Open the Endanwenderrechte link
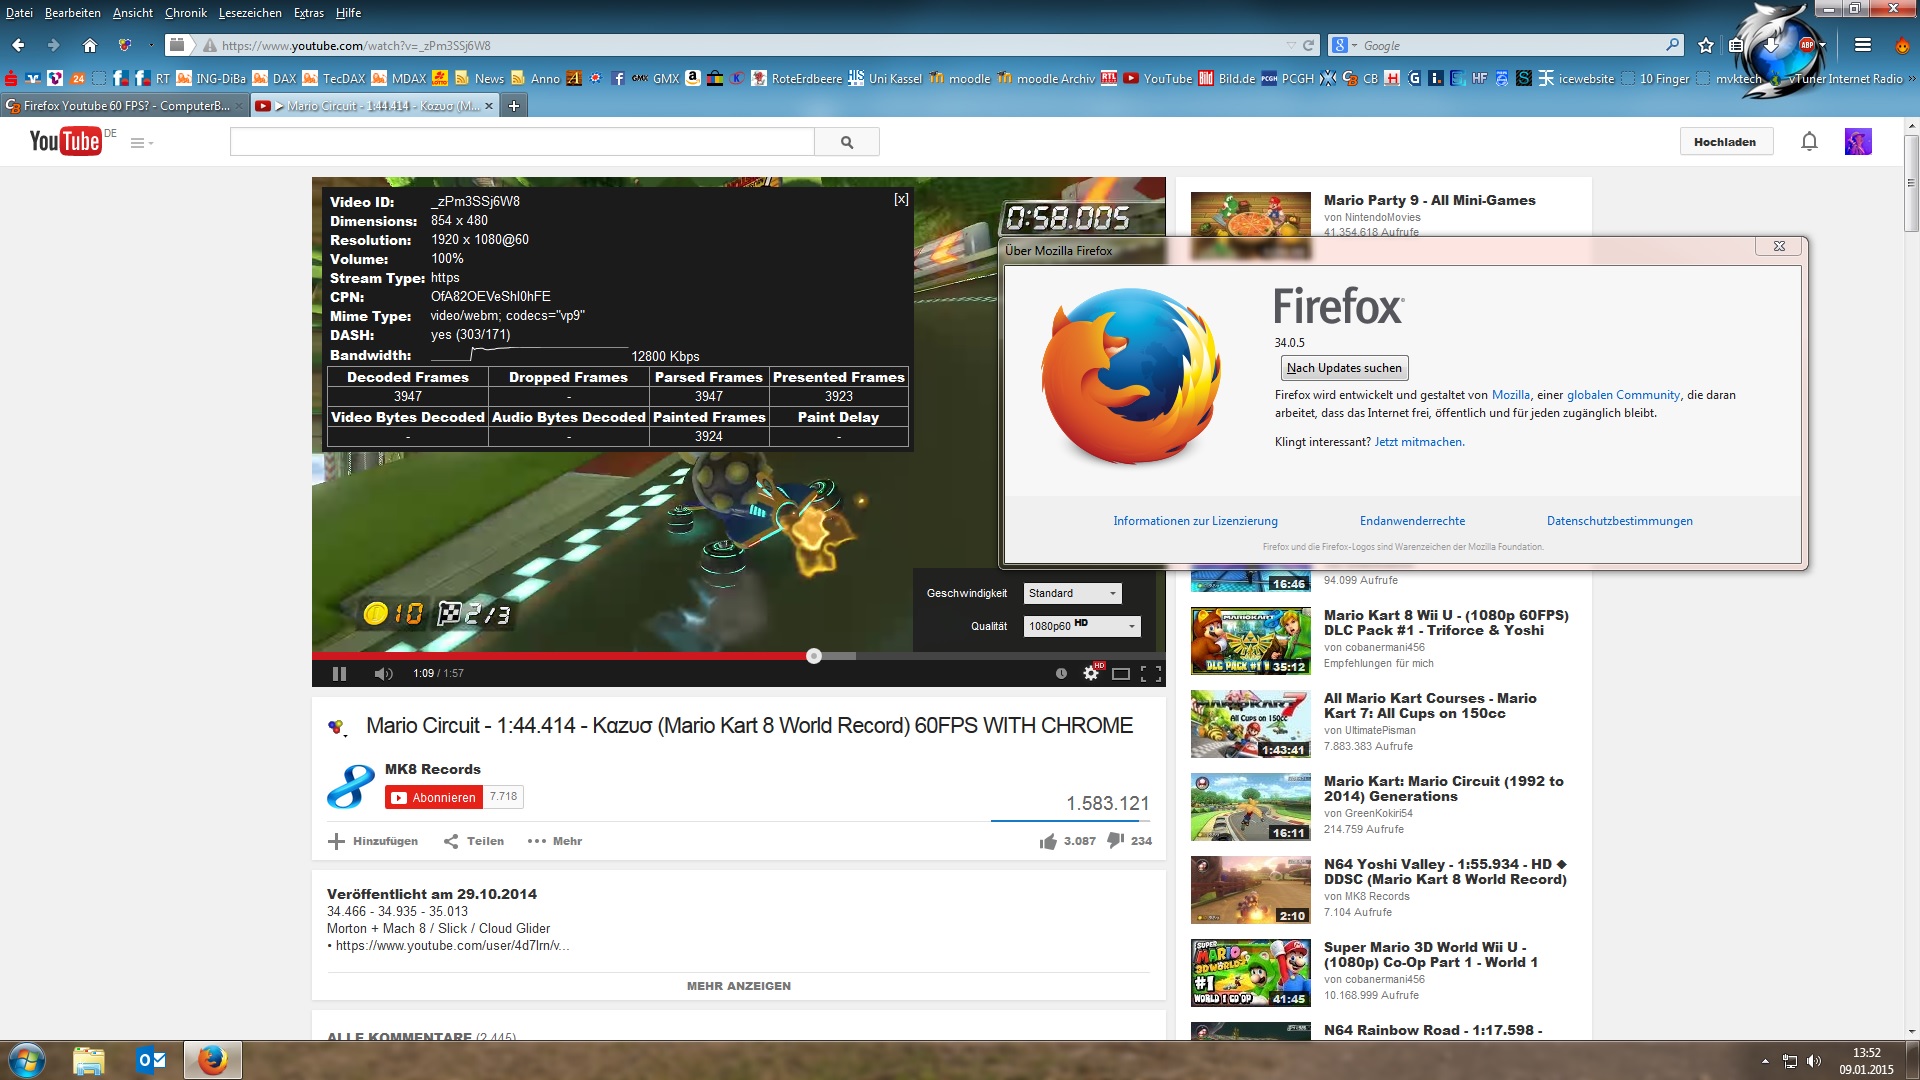The height and width of the screenshot is (1080, 1920). point(1412,521)
